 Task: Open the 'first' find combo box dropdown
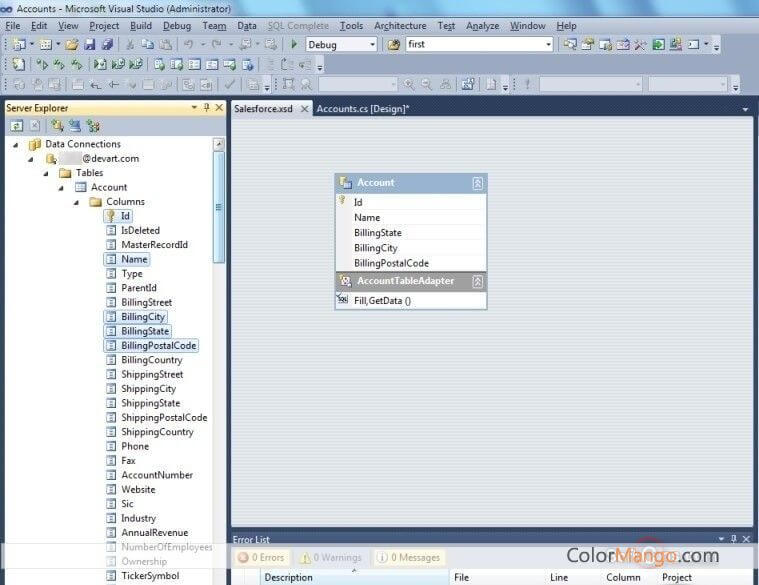(x=548, y=45)
